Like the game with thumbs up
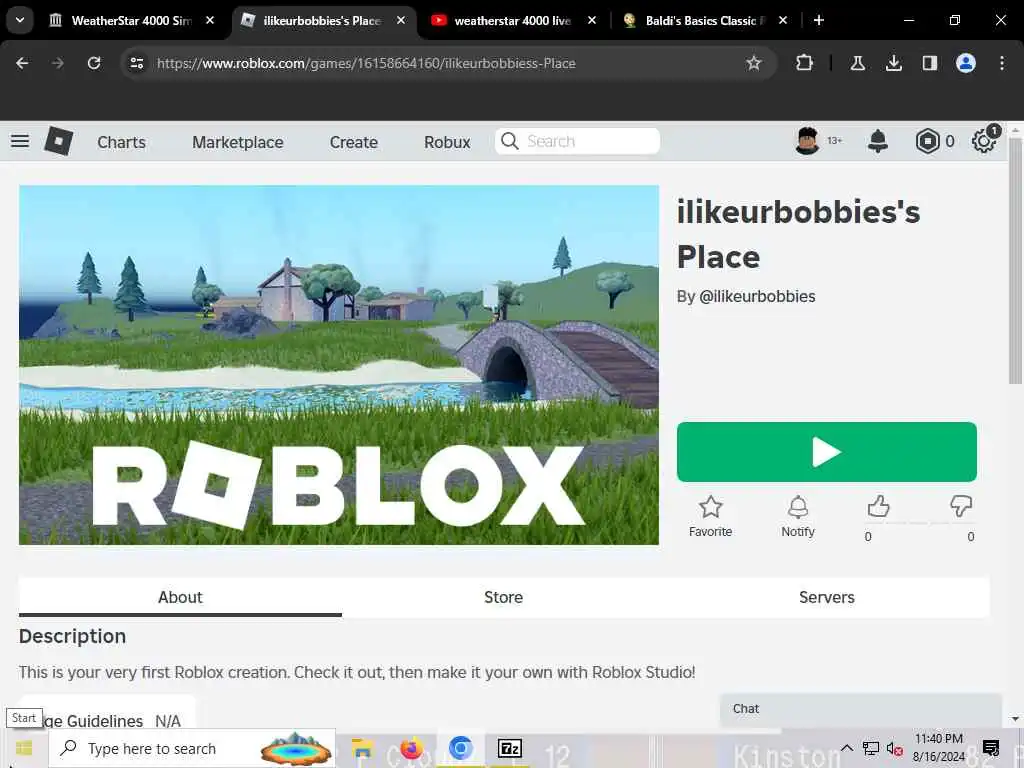This screenshot has width=1024, height=768. (x=878, y=506)
